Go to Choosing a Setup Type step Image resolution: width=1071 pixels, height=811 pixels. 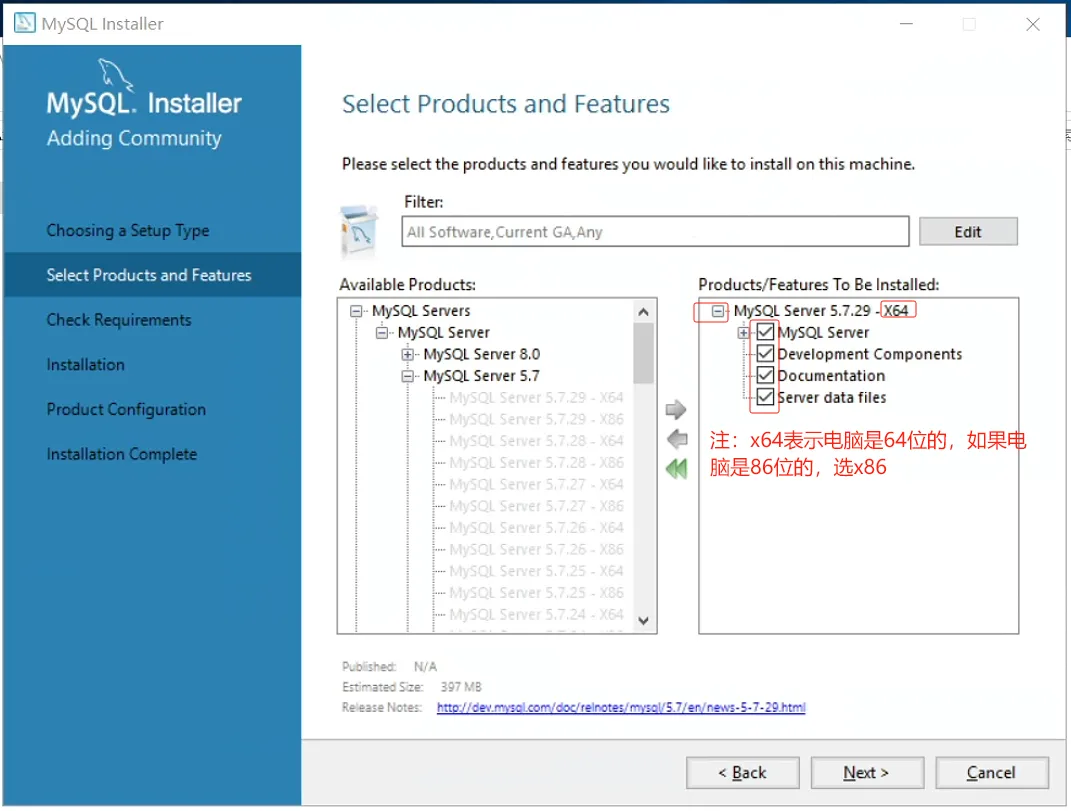click(x=128, y=231)
